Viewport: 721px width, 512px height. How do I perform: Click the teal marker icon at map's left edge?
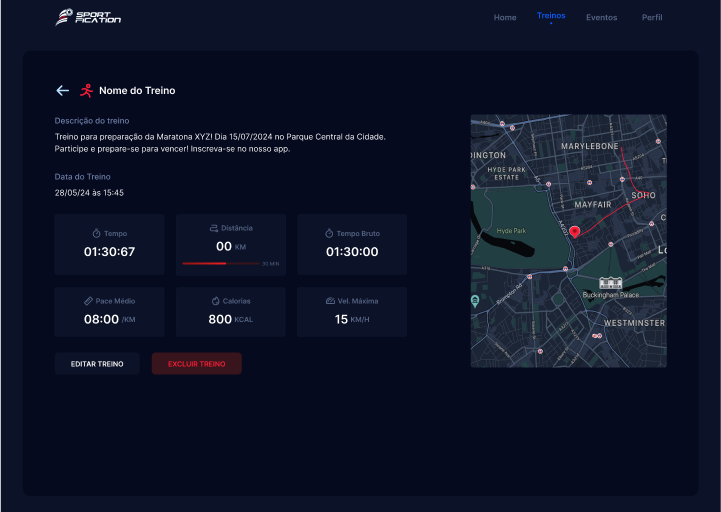[x=475, y=301]
